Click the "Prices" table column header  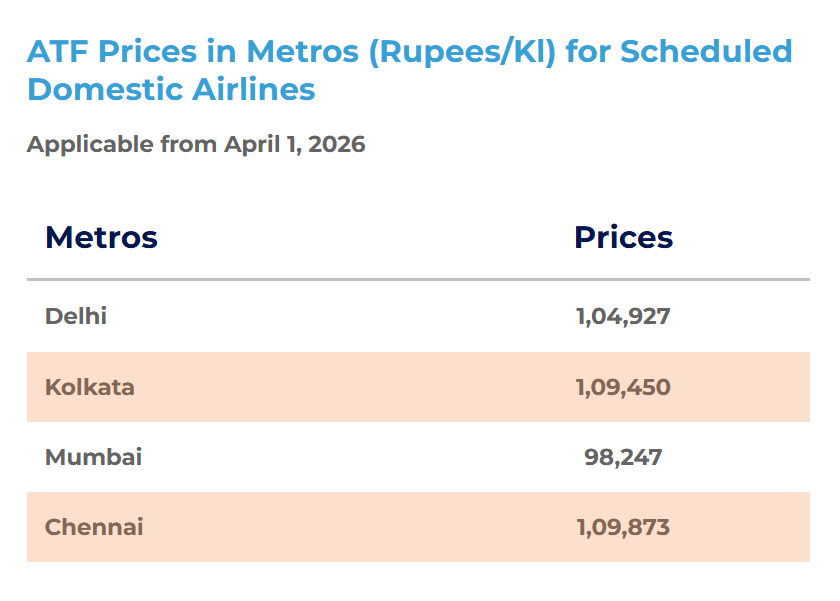tap(623, 238)
